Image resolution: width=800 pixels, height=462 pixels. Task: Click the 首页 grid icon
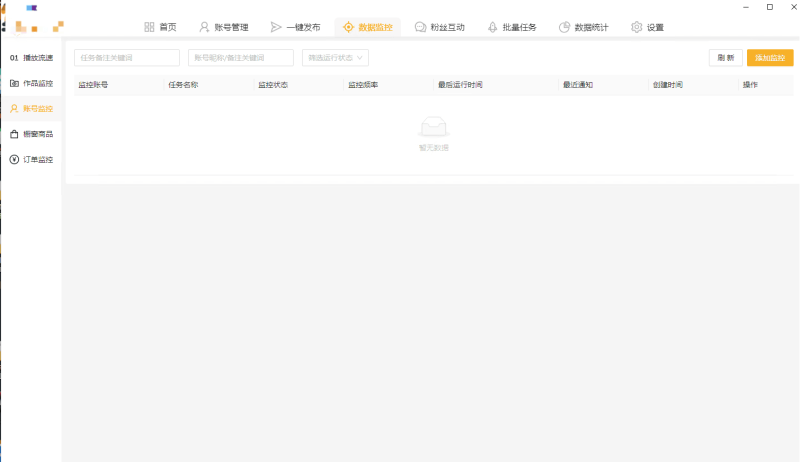pos(149,27)
